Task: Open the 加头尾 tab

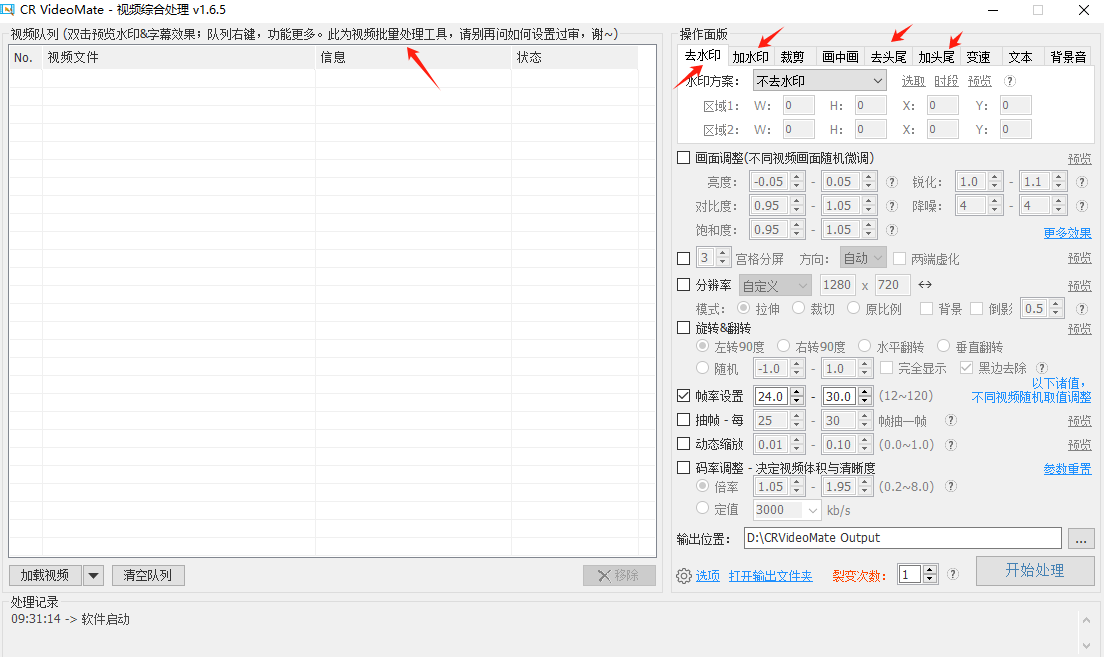Action: point(936,57)
